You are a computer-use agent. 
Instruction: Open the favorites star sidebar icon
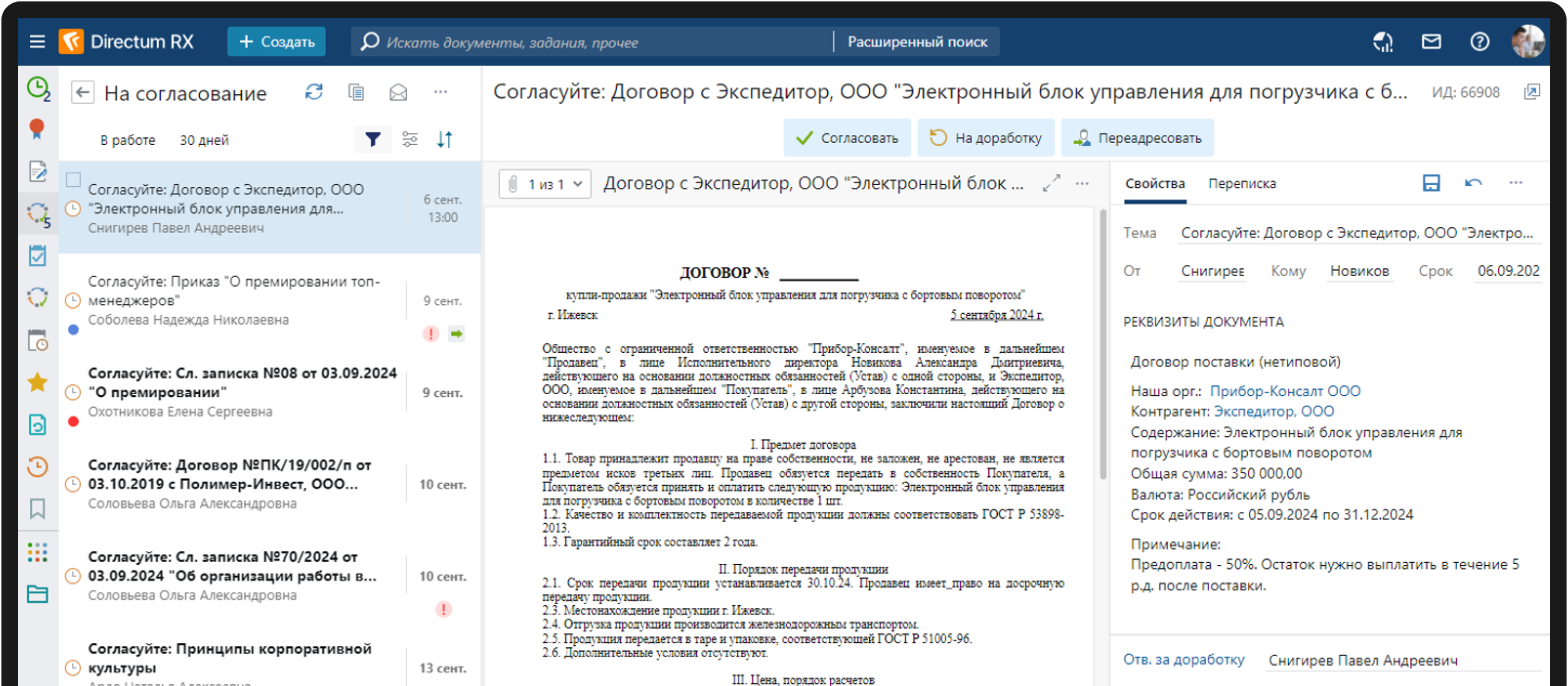pyautogui.click(x=37, y=382)
